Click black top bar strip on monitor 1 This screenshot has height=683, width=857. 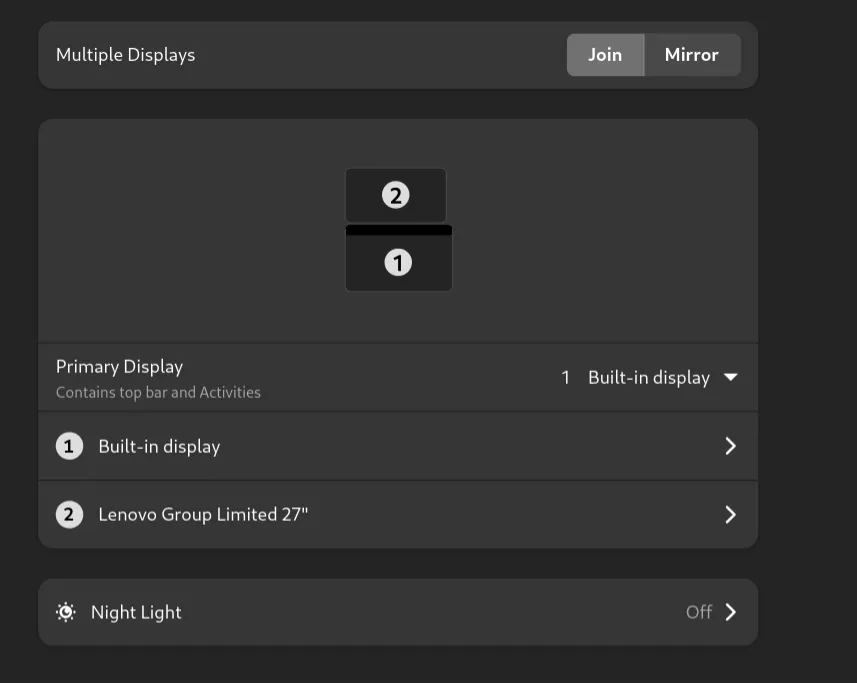click(398, 231)
